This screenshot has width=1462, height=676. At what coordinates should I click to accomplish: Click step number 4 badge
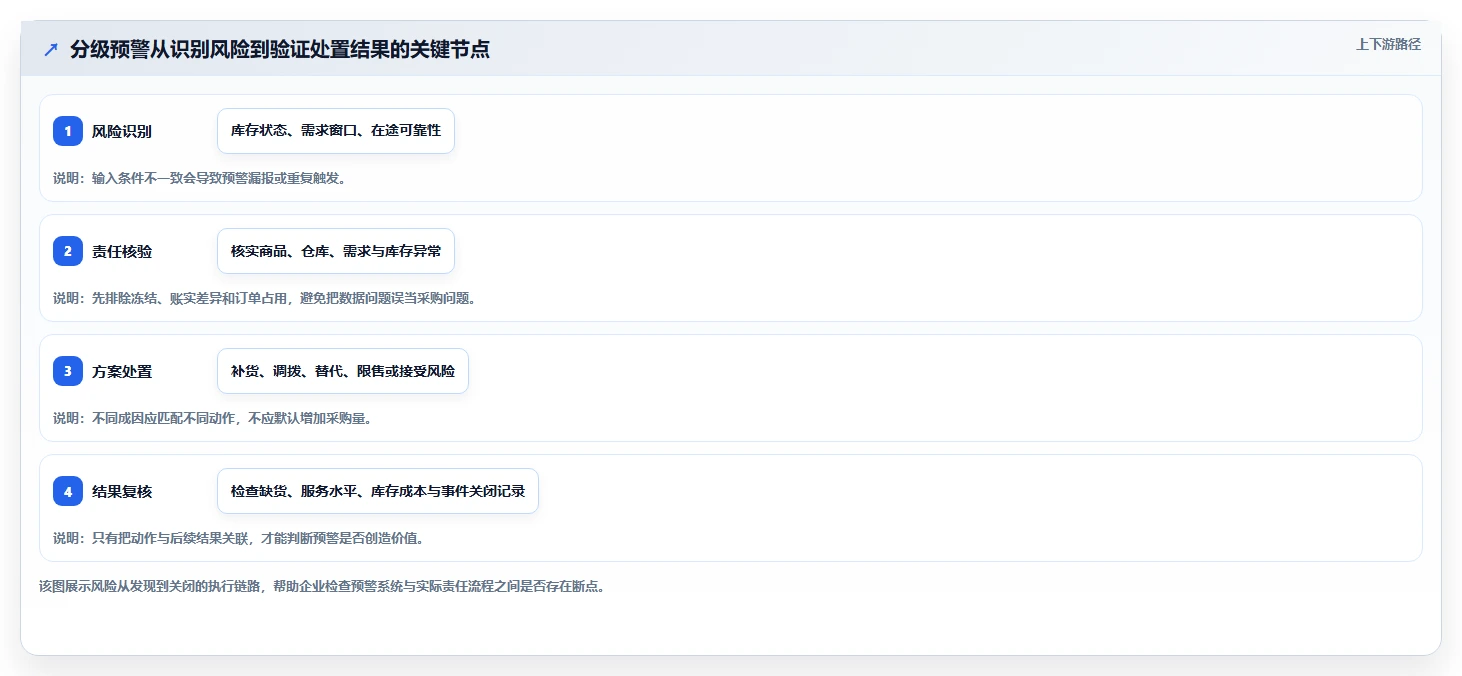pos(68,491)
